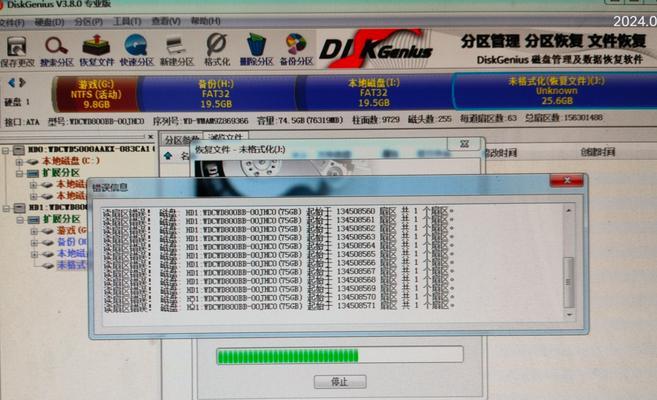Select 扩展分区 under HD0 in tree
Screen dimensions: 657x400
click(x=60, y=173)
